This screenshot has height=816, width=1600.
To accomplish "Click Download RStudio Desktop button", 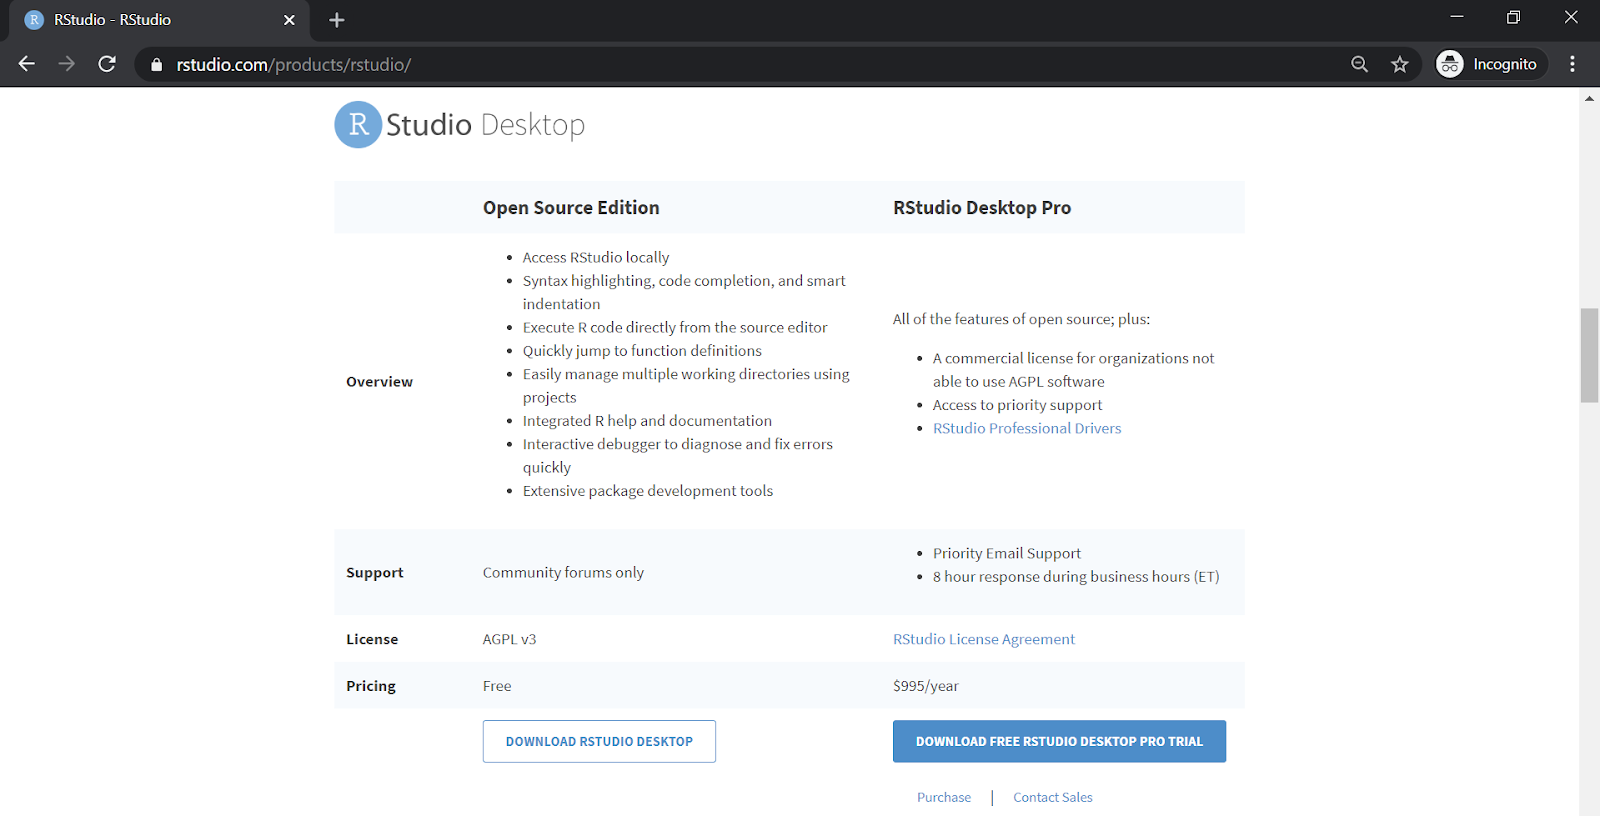I will pos(599,741).
